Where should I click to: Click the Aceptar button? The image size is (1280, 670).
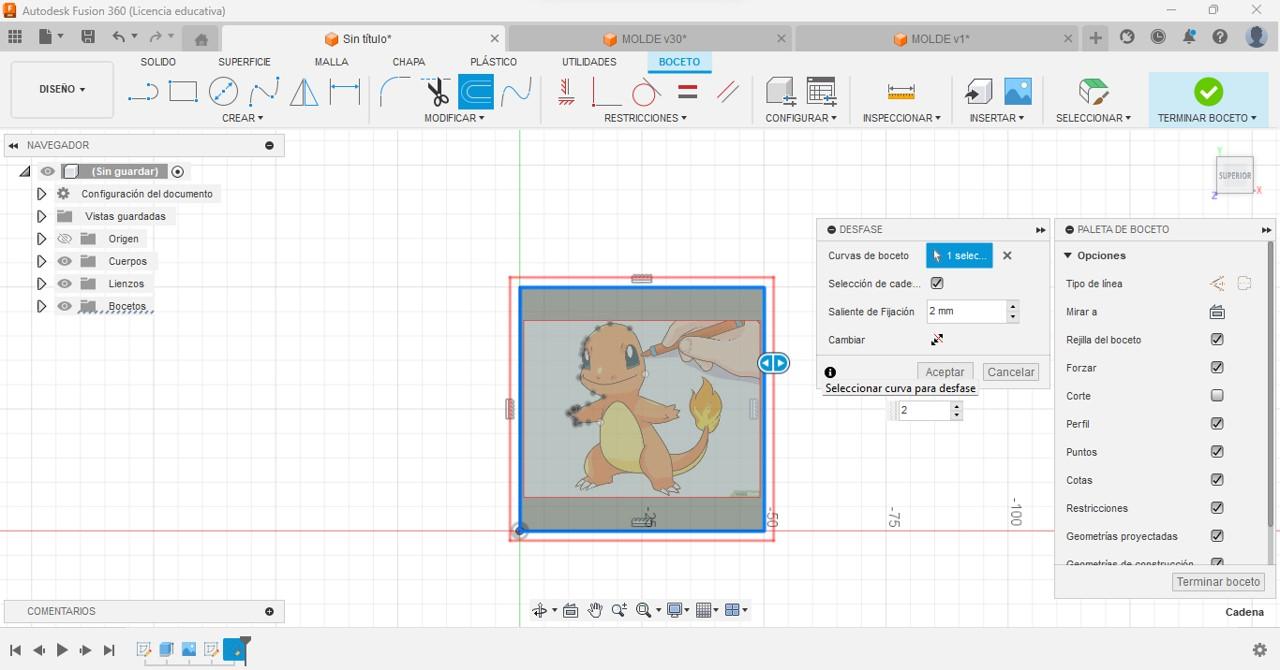pos(945,372)
